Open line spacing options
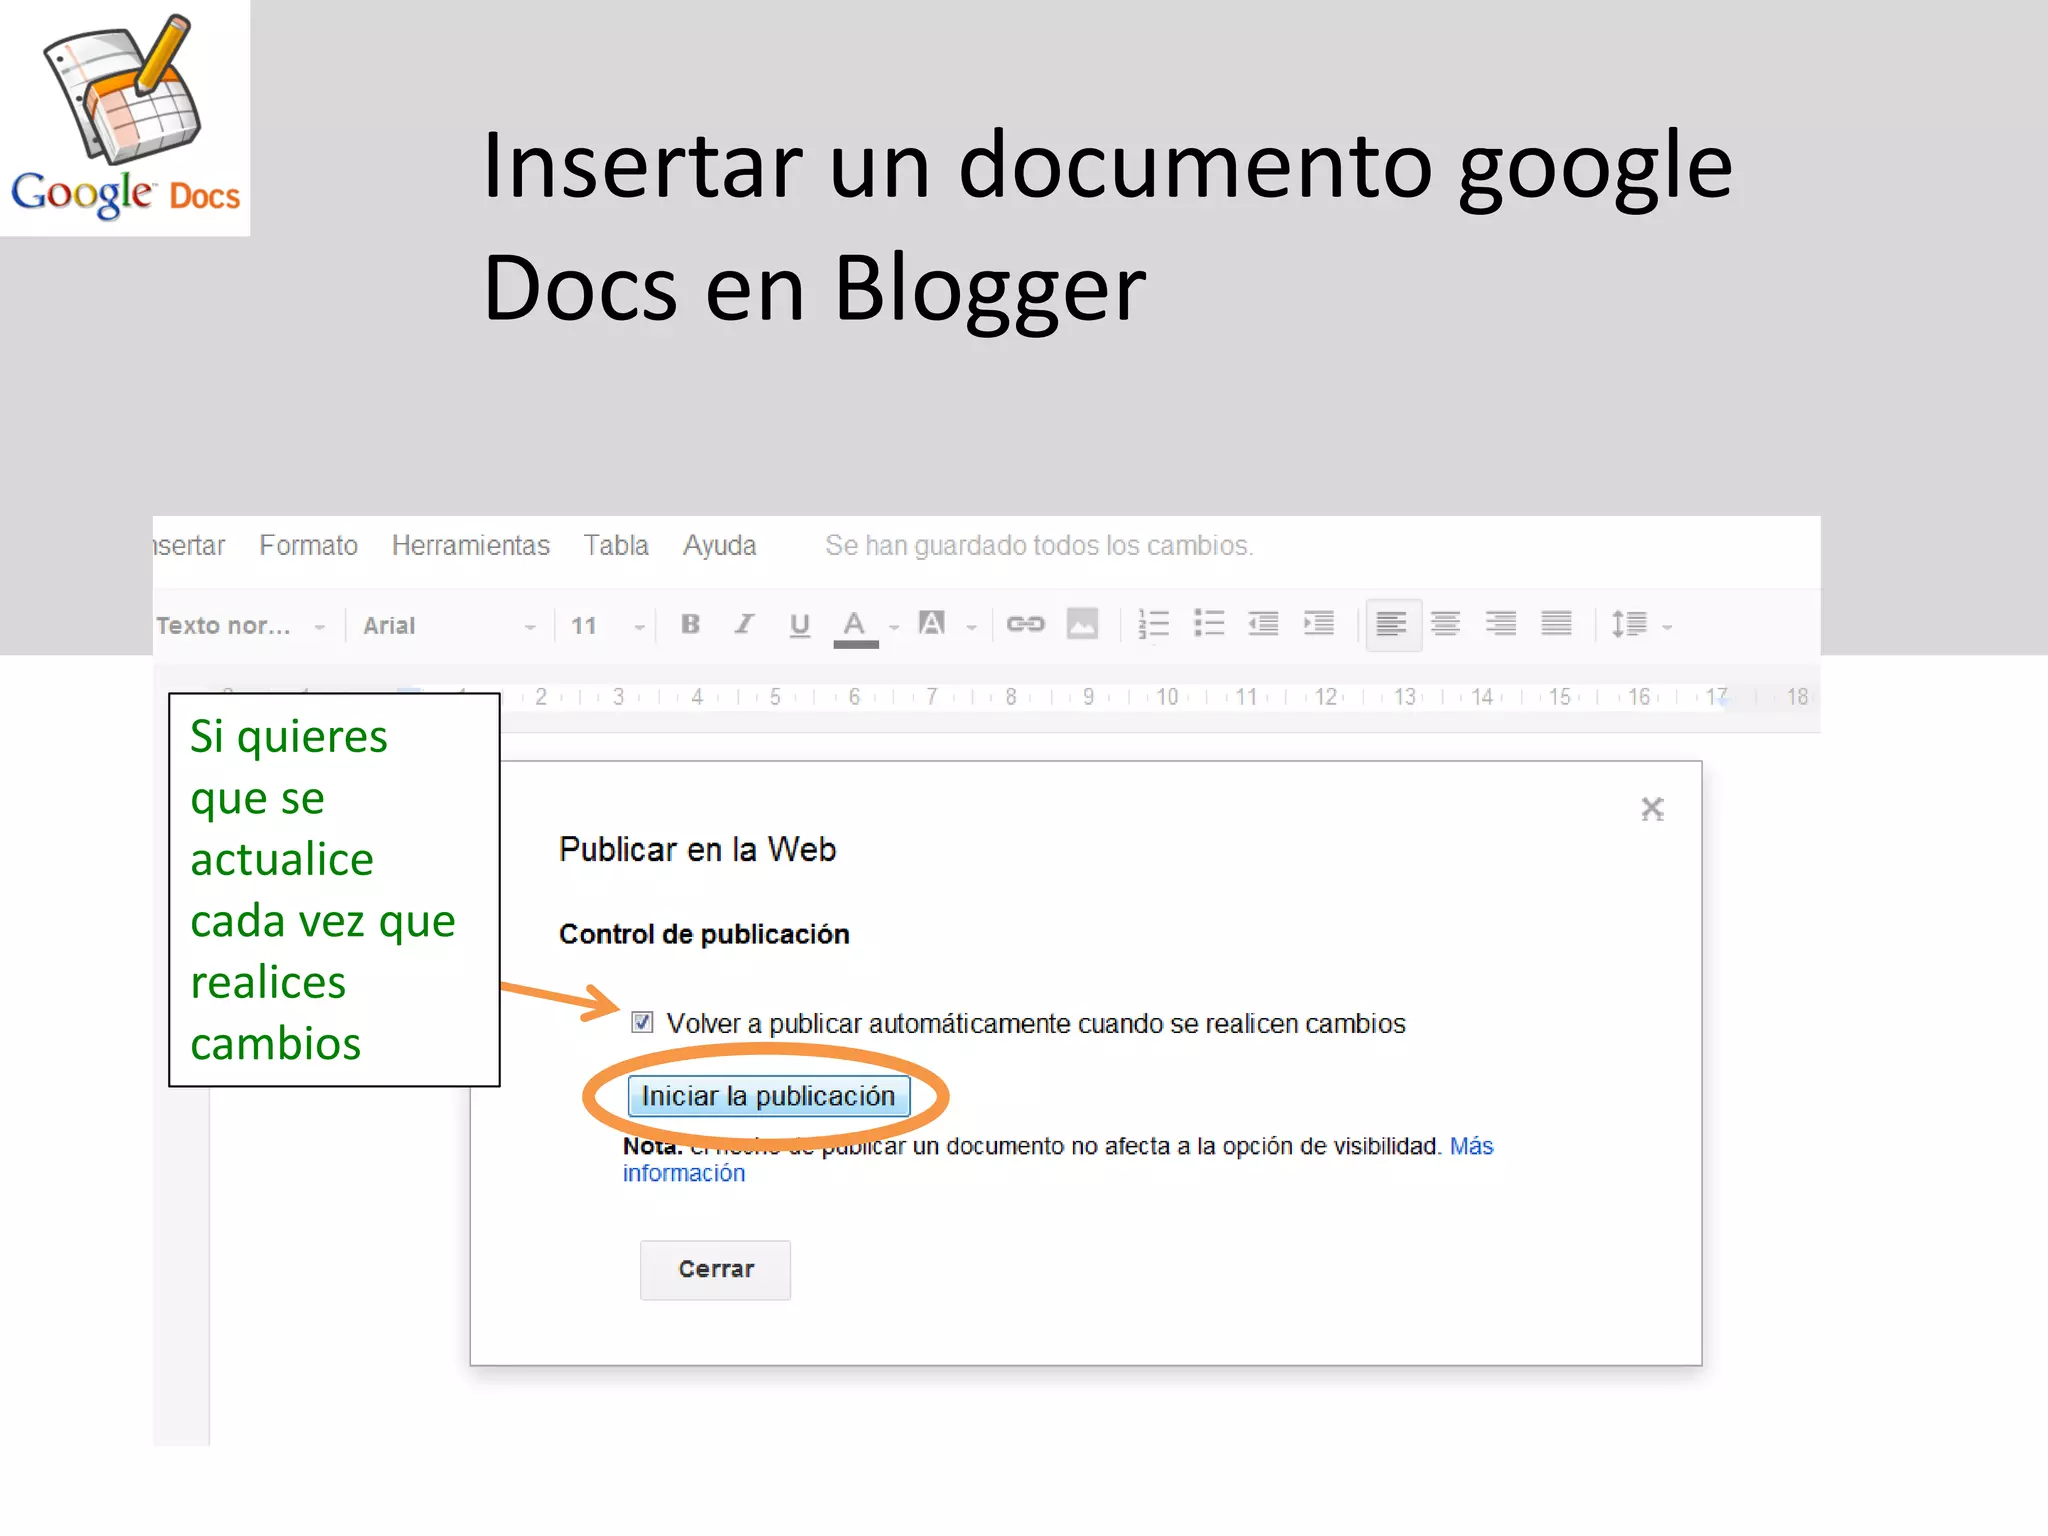 [x=1629, y=624]
